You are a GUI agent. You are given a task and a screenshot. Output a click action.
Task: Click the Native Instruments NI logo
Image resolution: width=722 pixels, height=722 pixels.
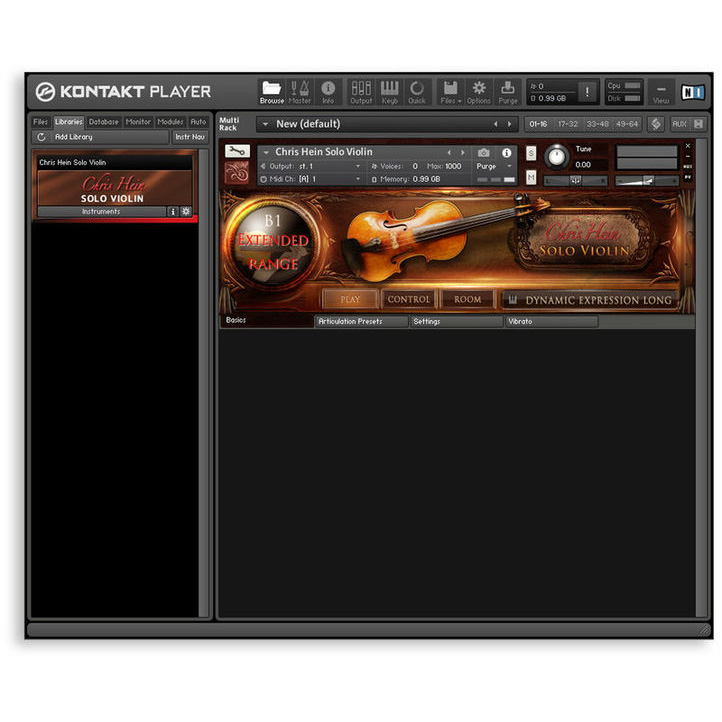point(692,92)
